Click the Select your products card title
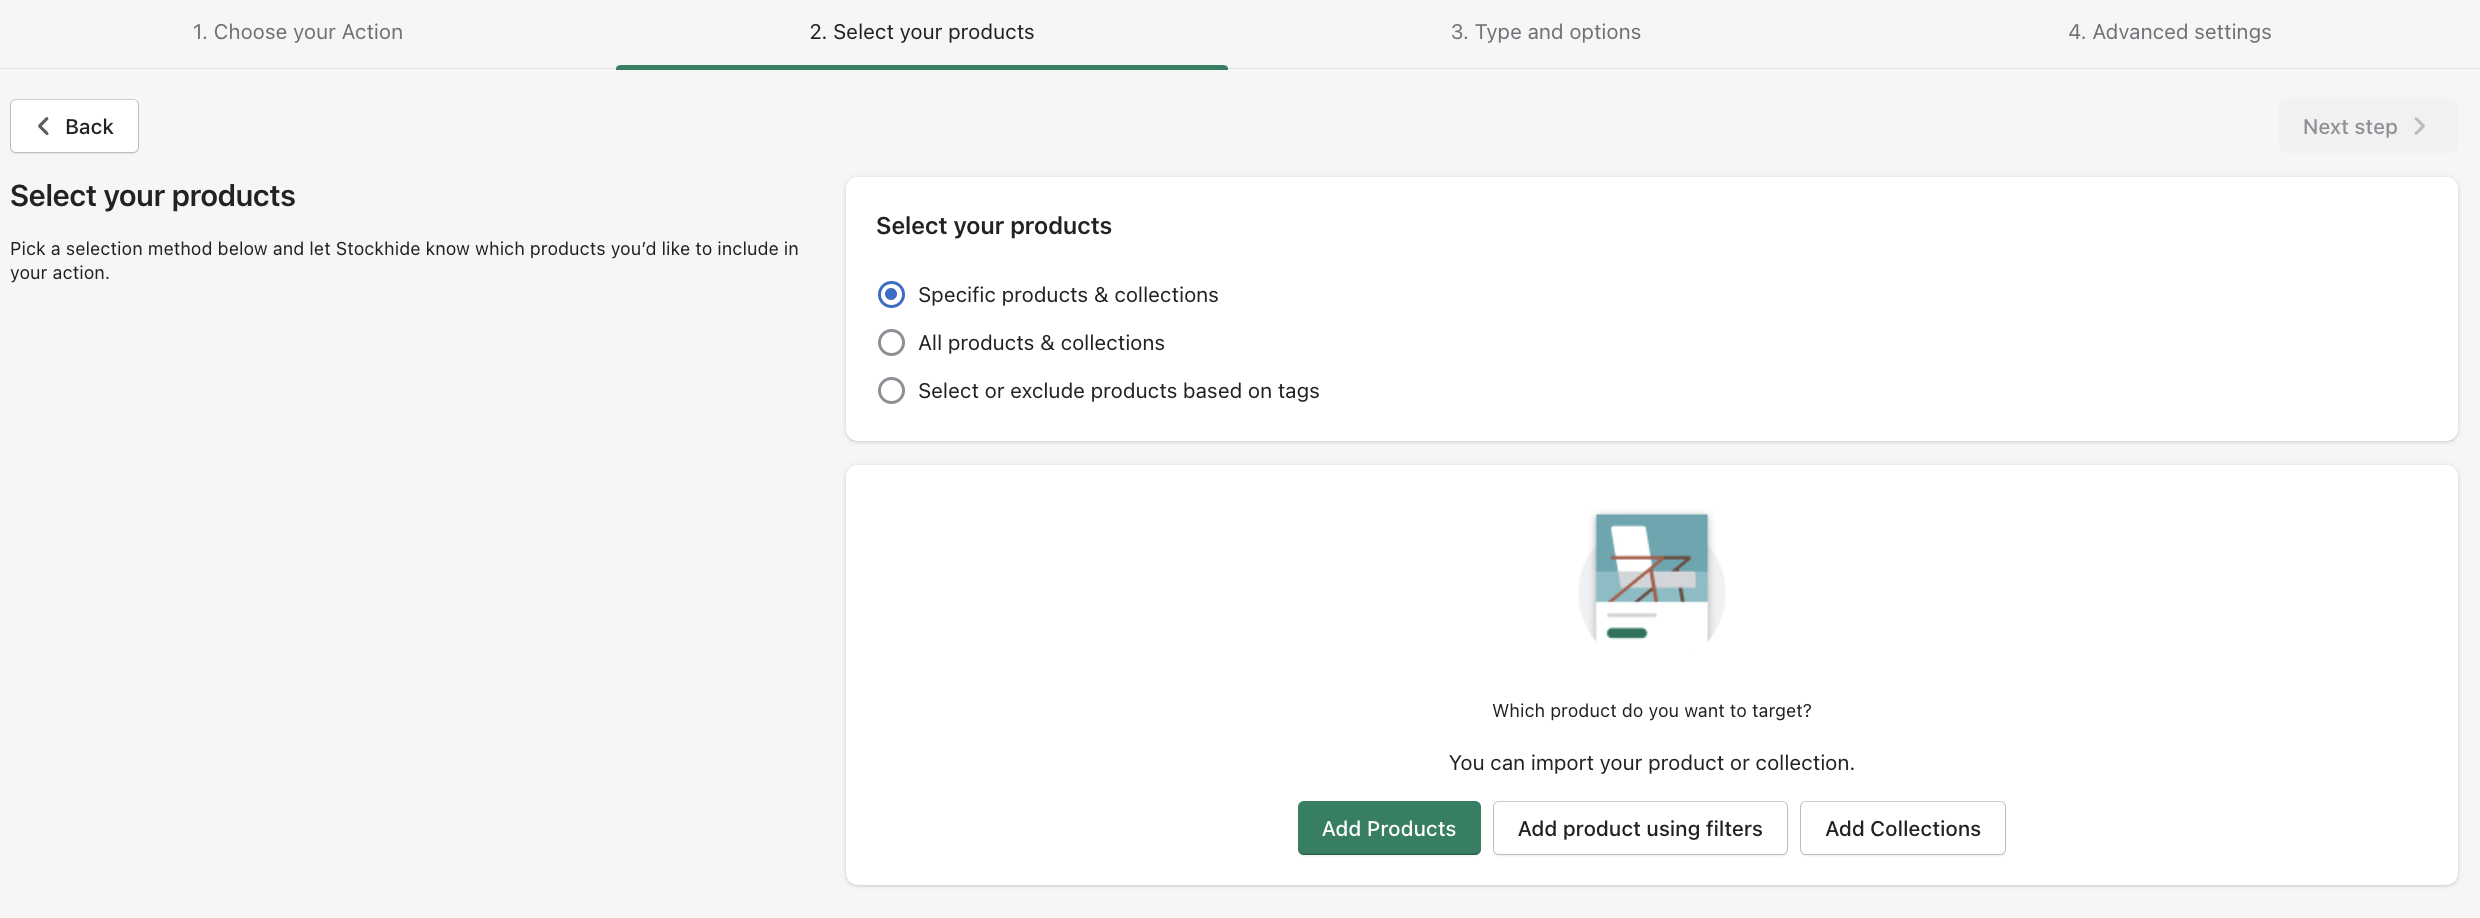 pos(993,226)
